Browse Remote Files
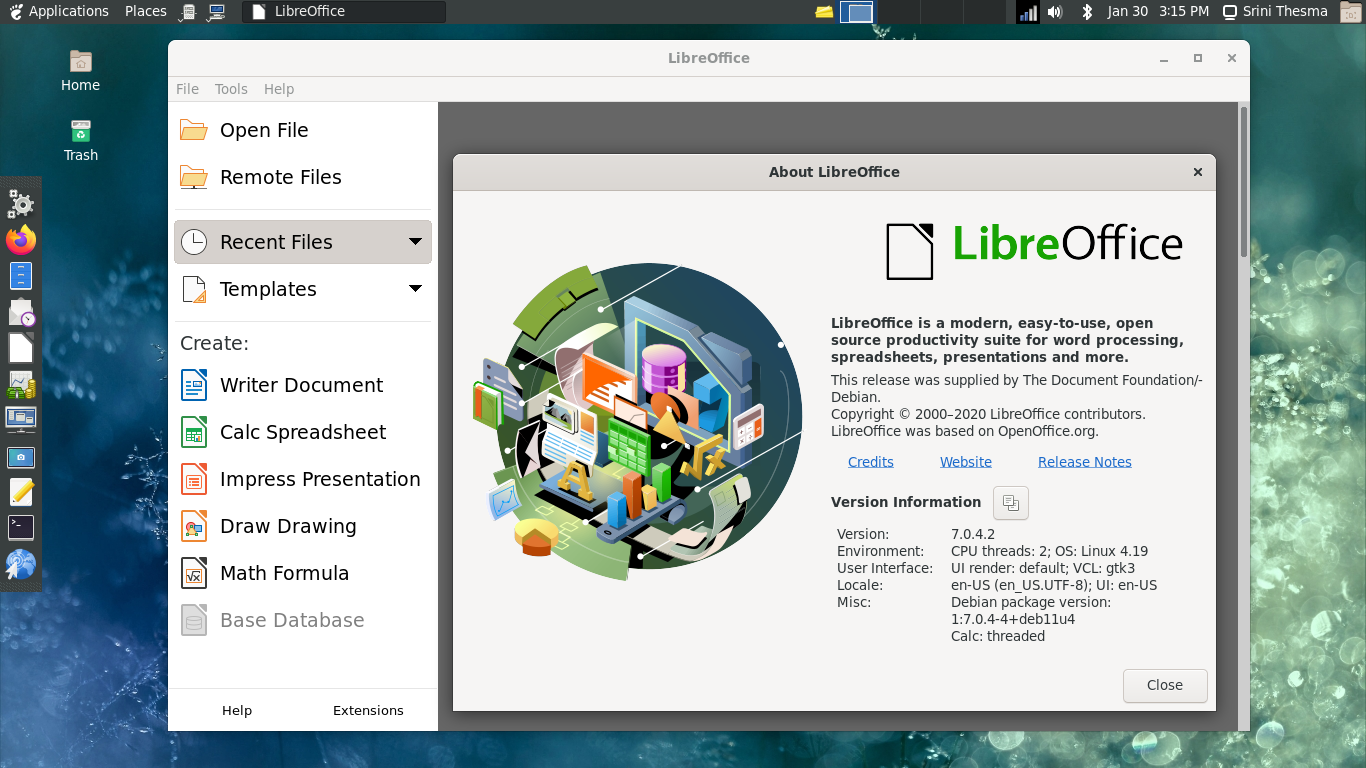 pyautogui.click(x=280, y=177)
